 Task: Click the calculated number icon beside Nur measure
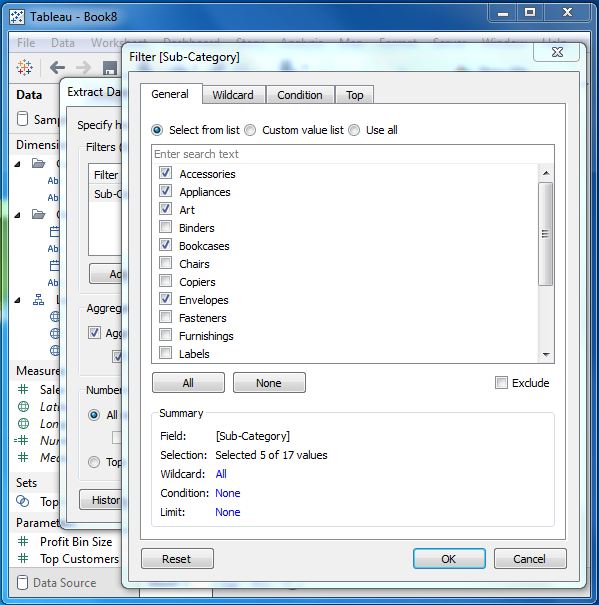(22, 440)
